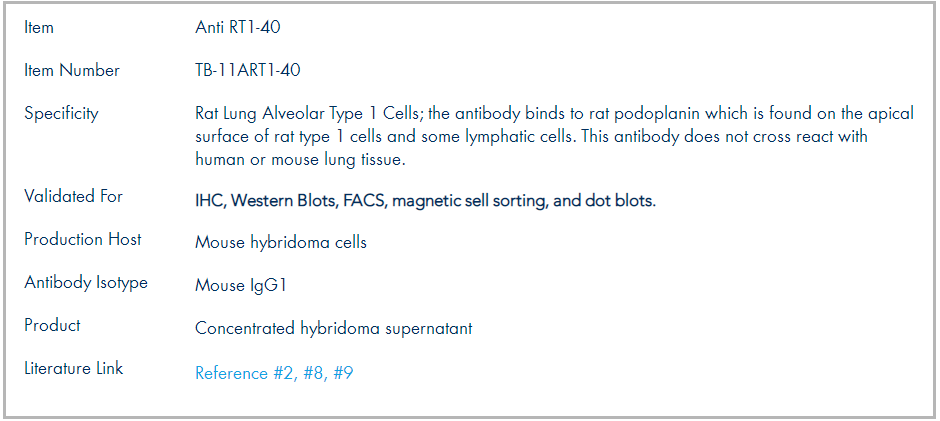Viewport: 940px width, 421px height.
Task: Click the Mouse IgG1 isotype value
Action: 241,285
